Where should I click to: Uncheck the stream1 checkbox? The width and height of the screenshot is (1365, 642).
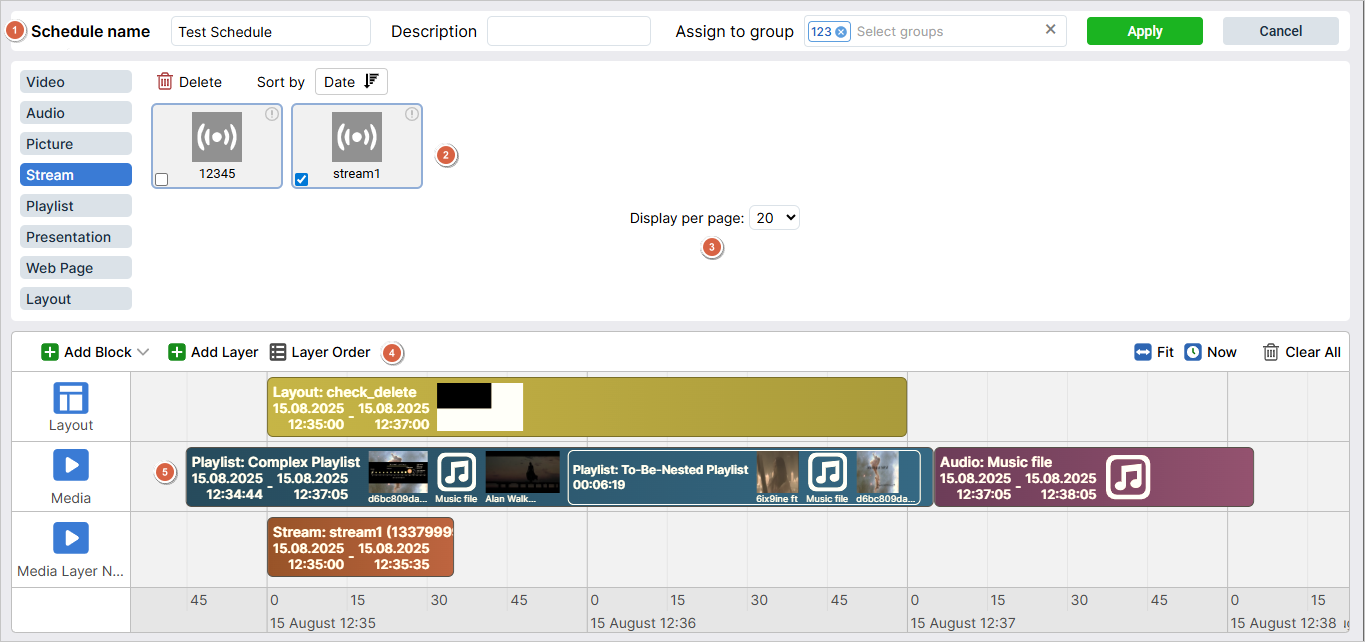(x=302, y=179)
